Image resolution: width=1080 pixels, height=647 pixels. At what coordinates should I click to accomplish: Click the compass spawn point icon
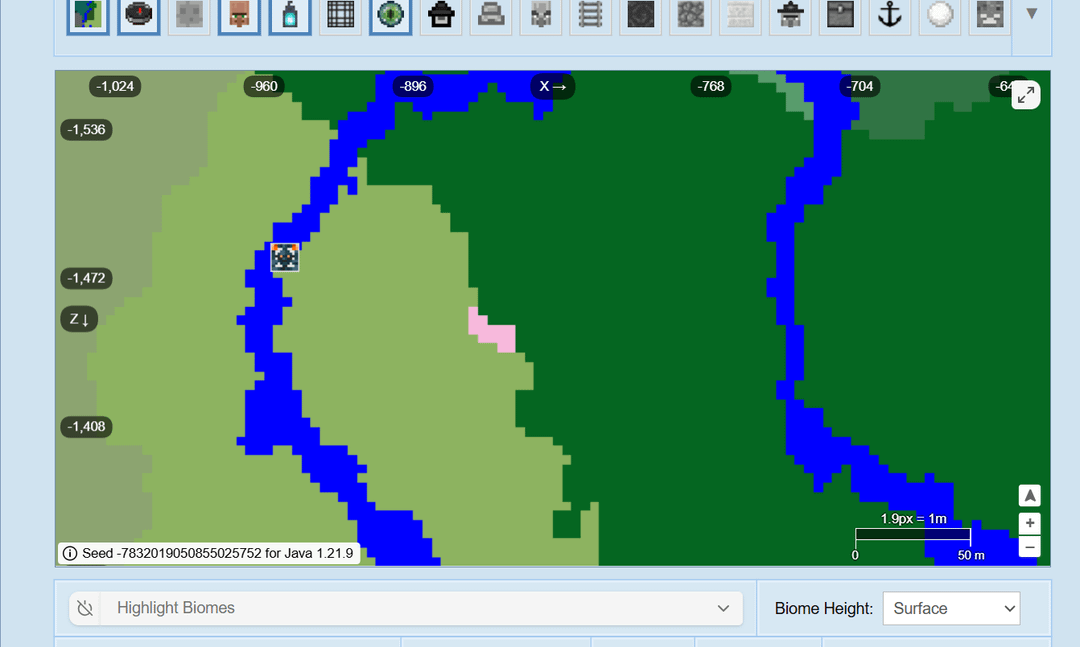(138, 14)
